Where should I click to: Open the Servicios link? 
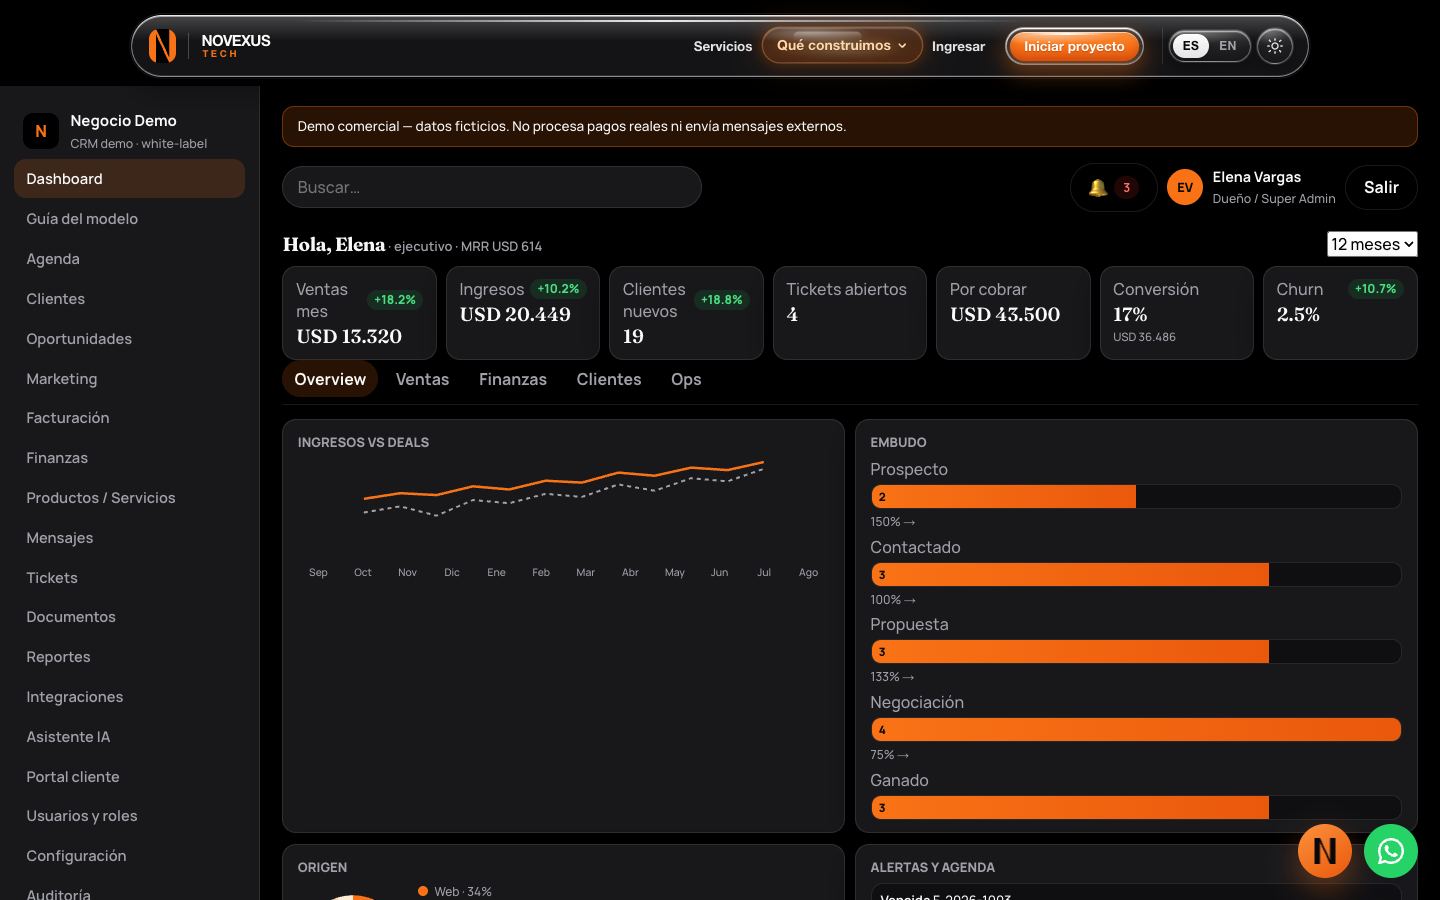[723, 46]
